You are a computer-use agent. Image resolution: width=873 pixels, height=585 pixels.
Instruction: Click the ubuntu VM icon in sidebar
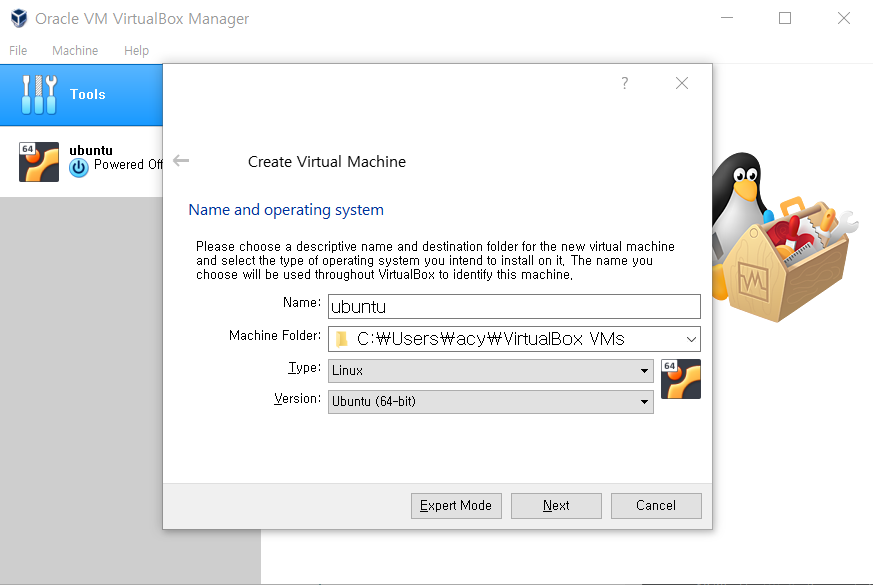tap(38, 160)
